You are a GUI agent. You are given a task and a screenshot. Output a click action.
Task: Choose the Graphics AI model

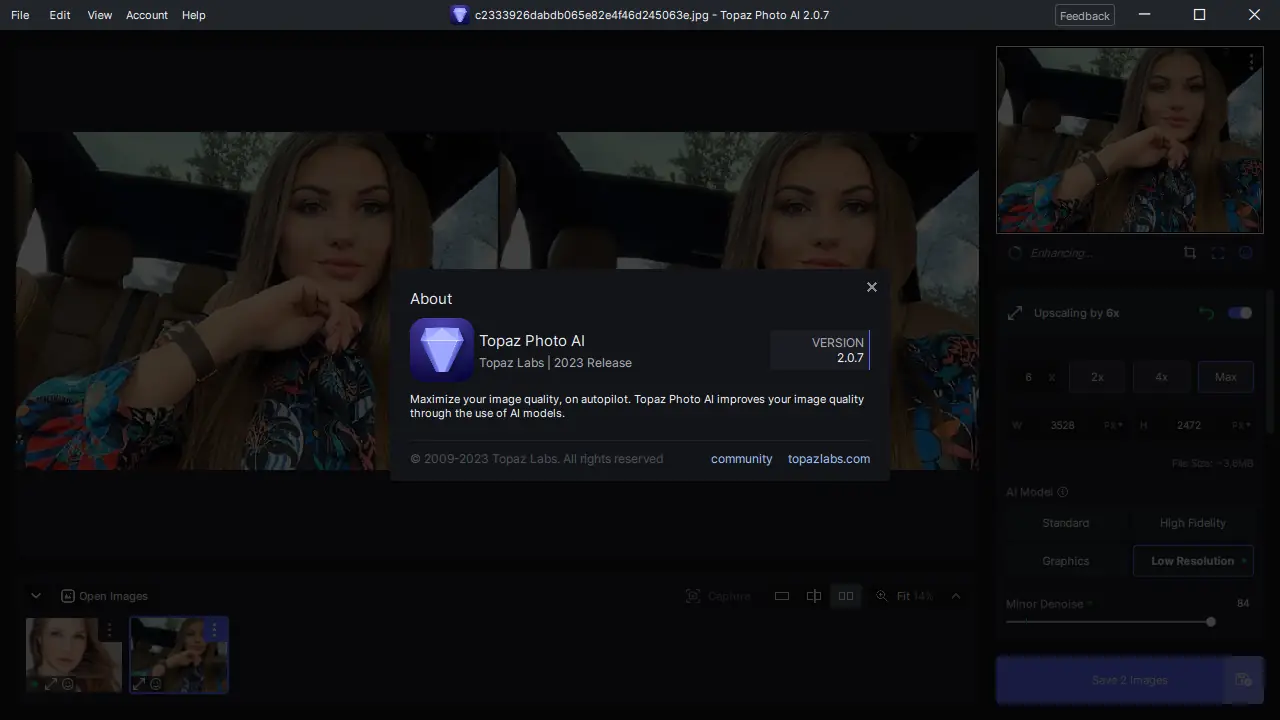1066,561
